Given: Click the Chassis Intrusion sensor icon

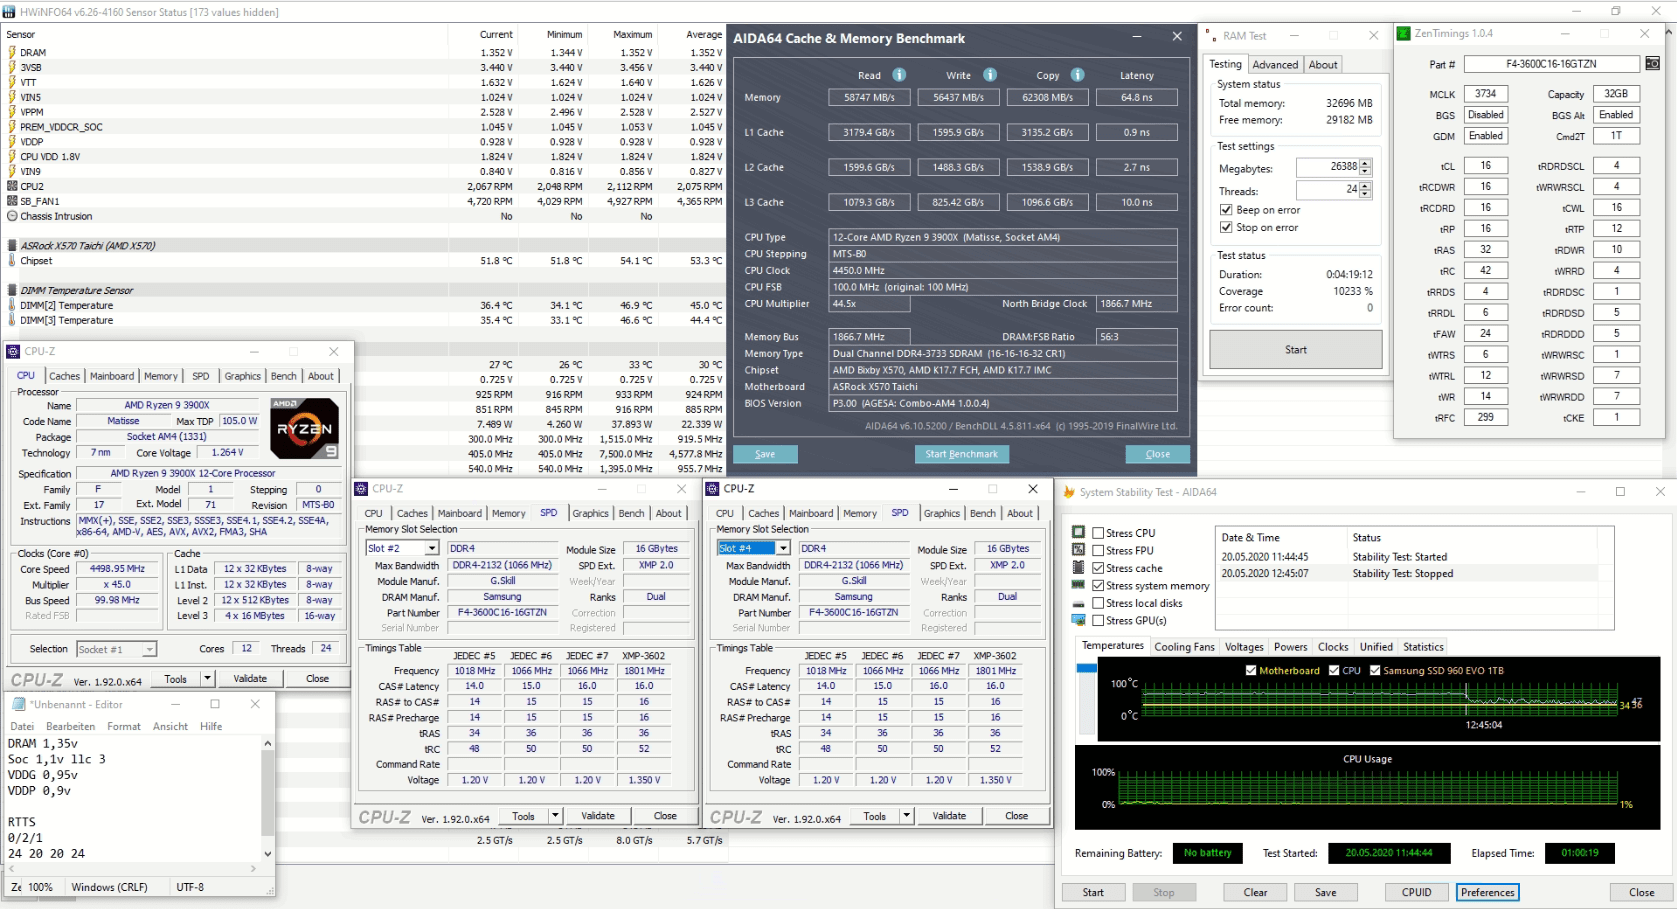Looking at the screenshot, I should (12, 216).
